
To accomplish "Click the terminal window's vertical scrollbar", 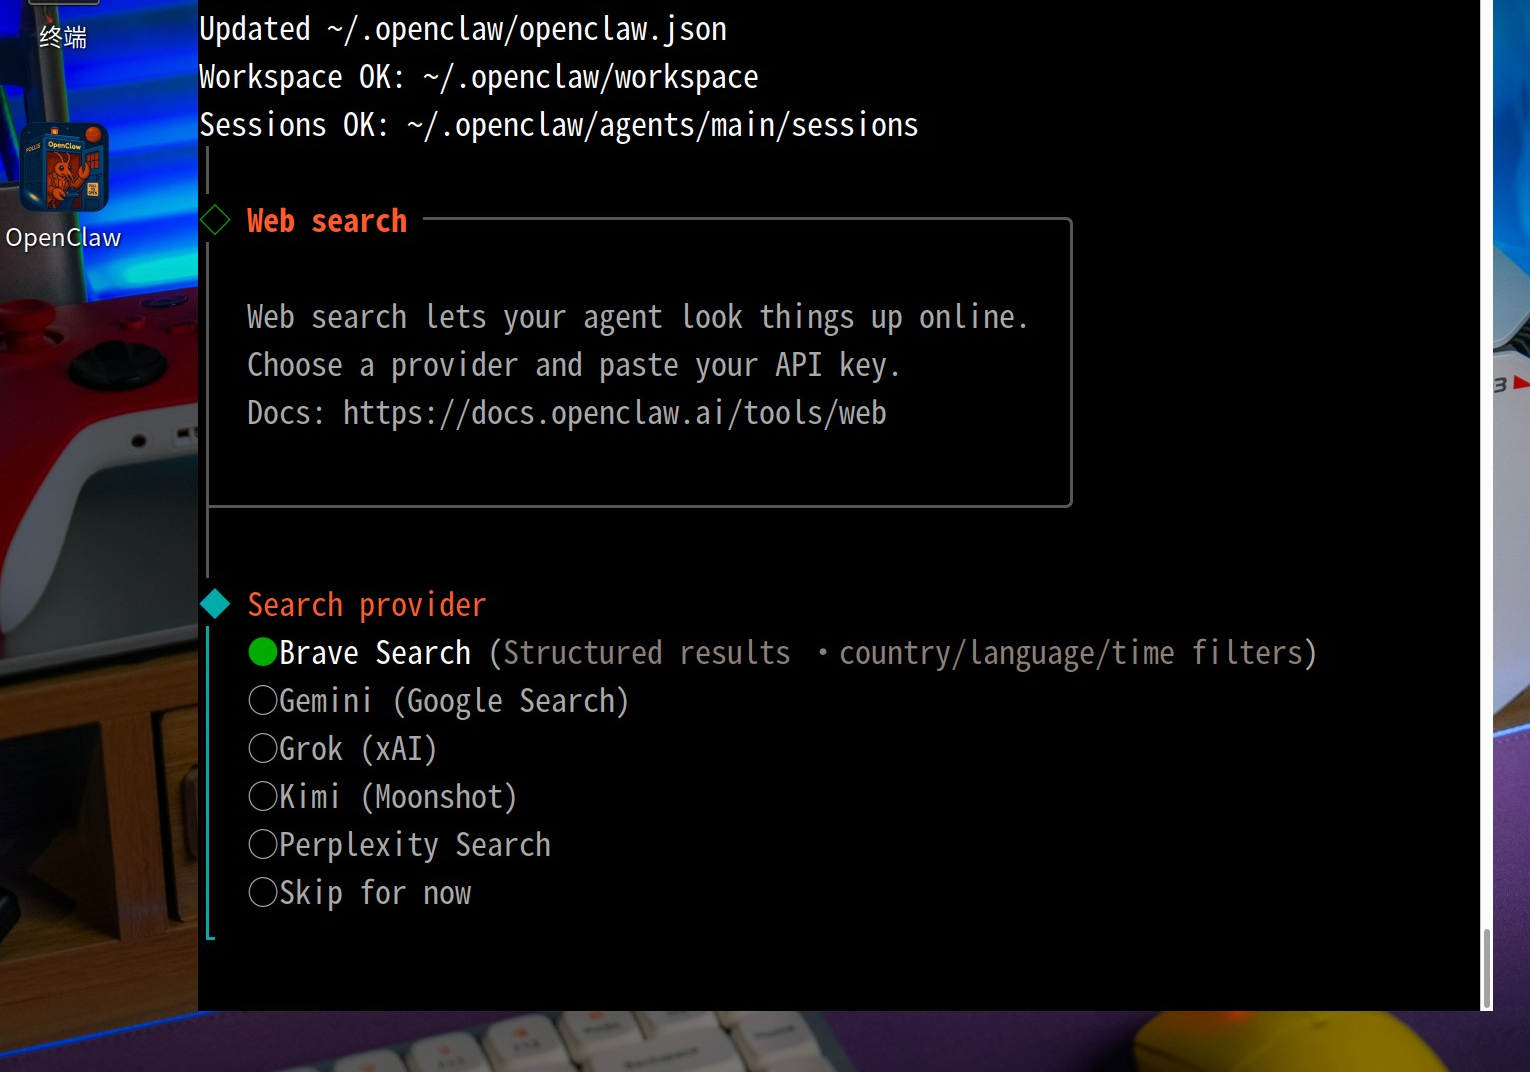I will (x=1487, y=968).
